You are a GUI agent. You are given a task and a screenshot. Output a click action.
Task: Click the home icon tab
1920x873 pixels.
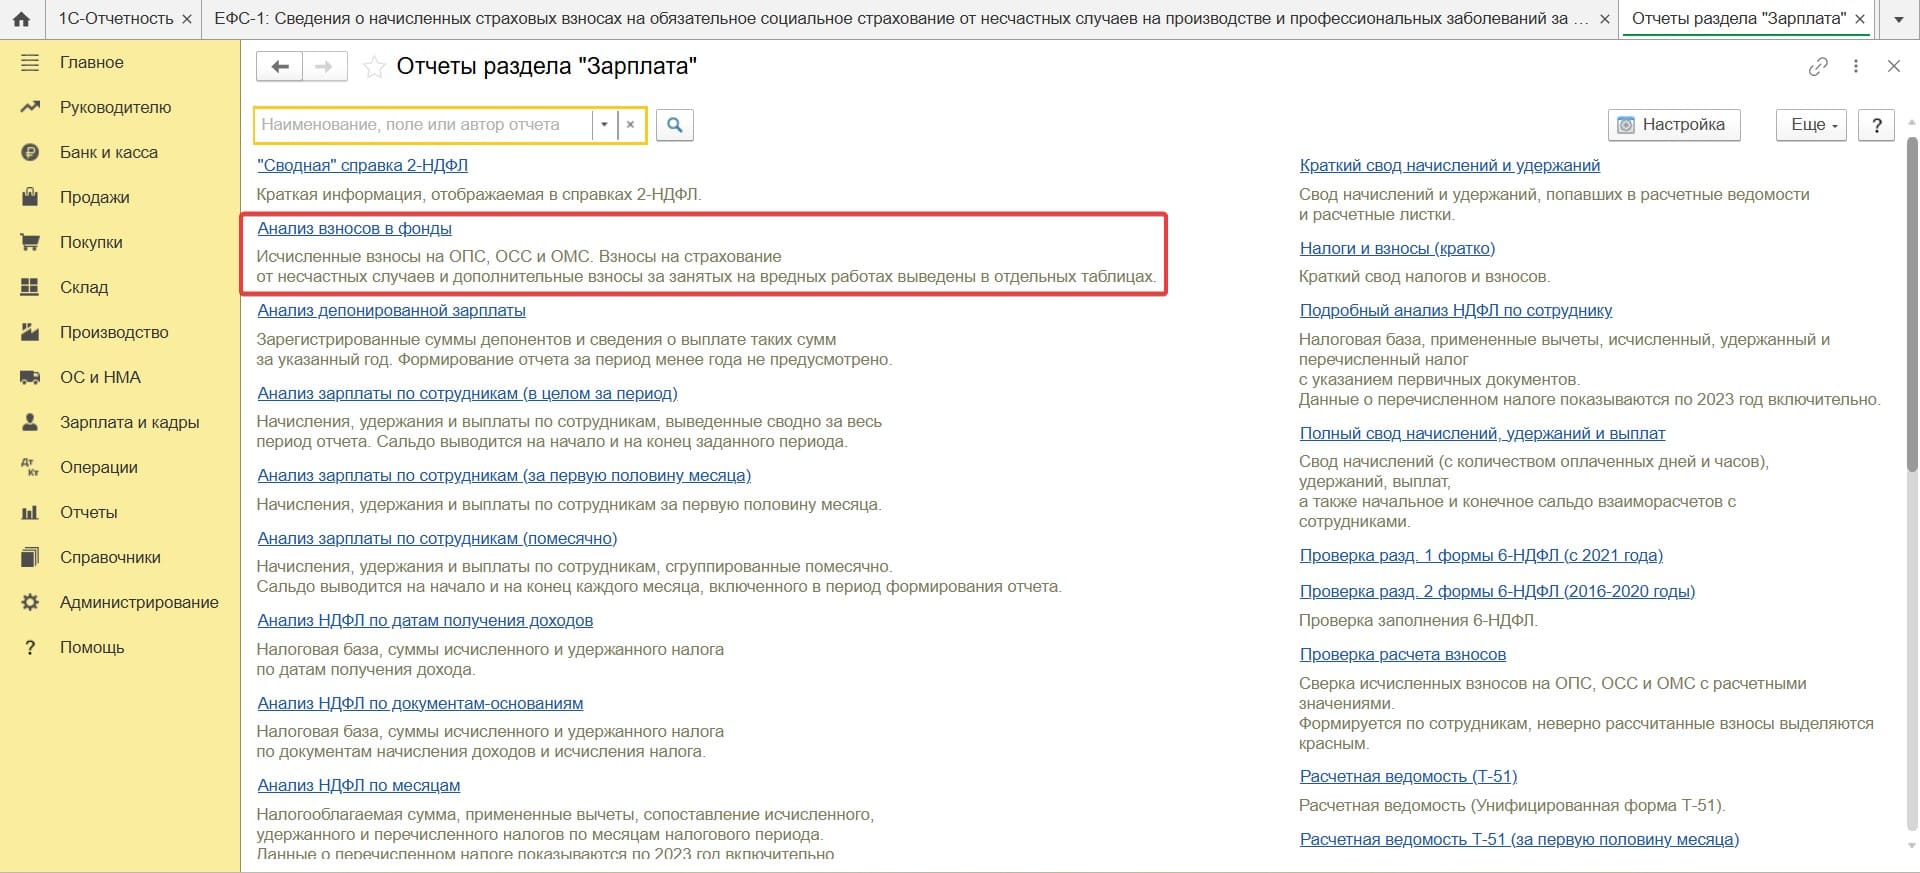click(x=21, y=19)
